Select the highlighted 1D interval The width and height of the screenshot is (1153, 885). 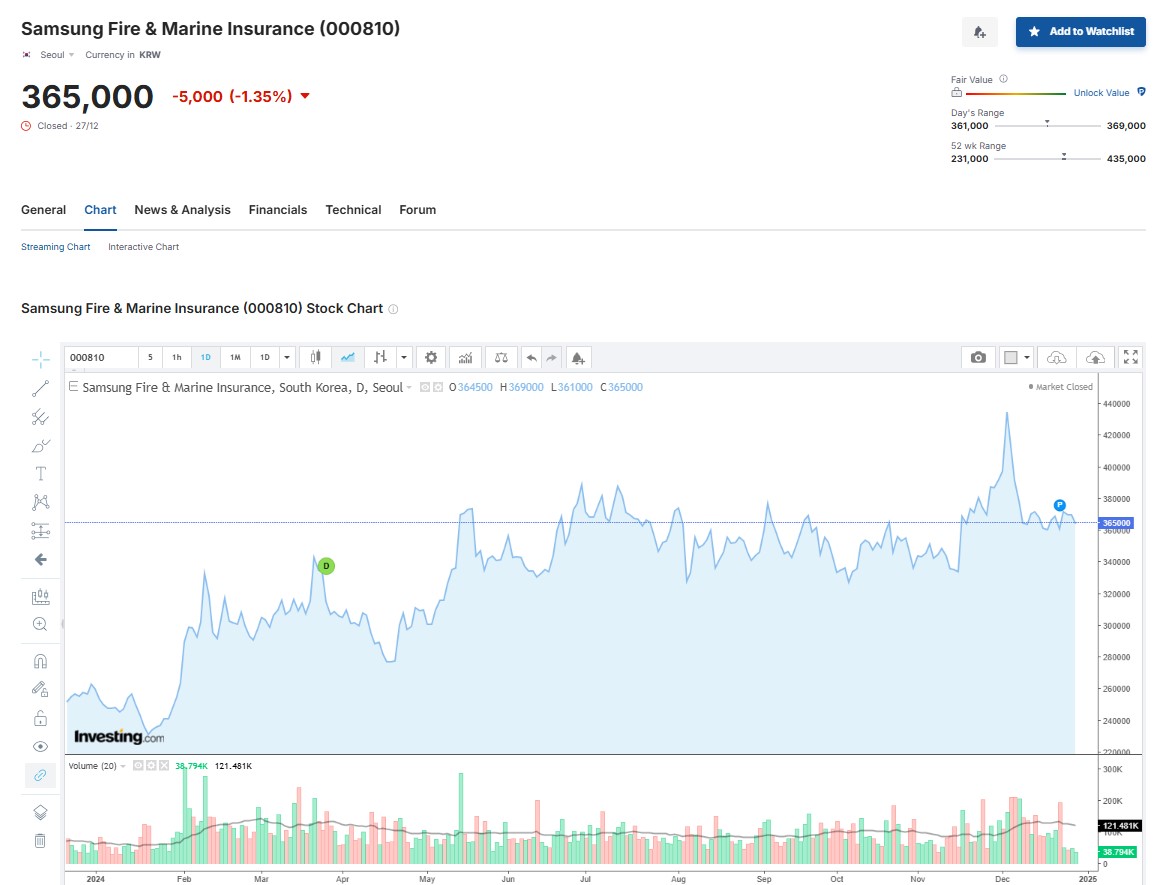(206, 358)
